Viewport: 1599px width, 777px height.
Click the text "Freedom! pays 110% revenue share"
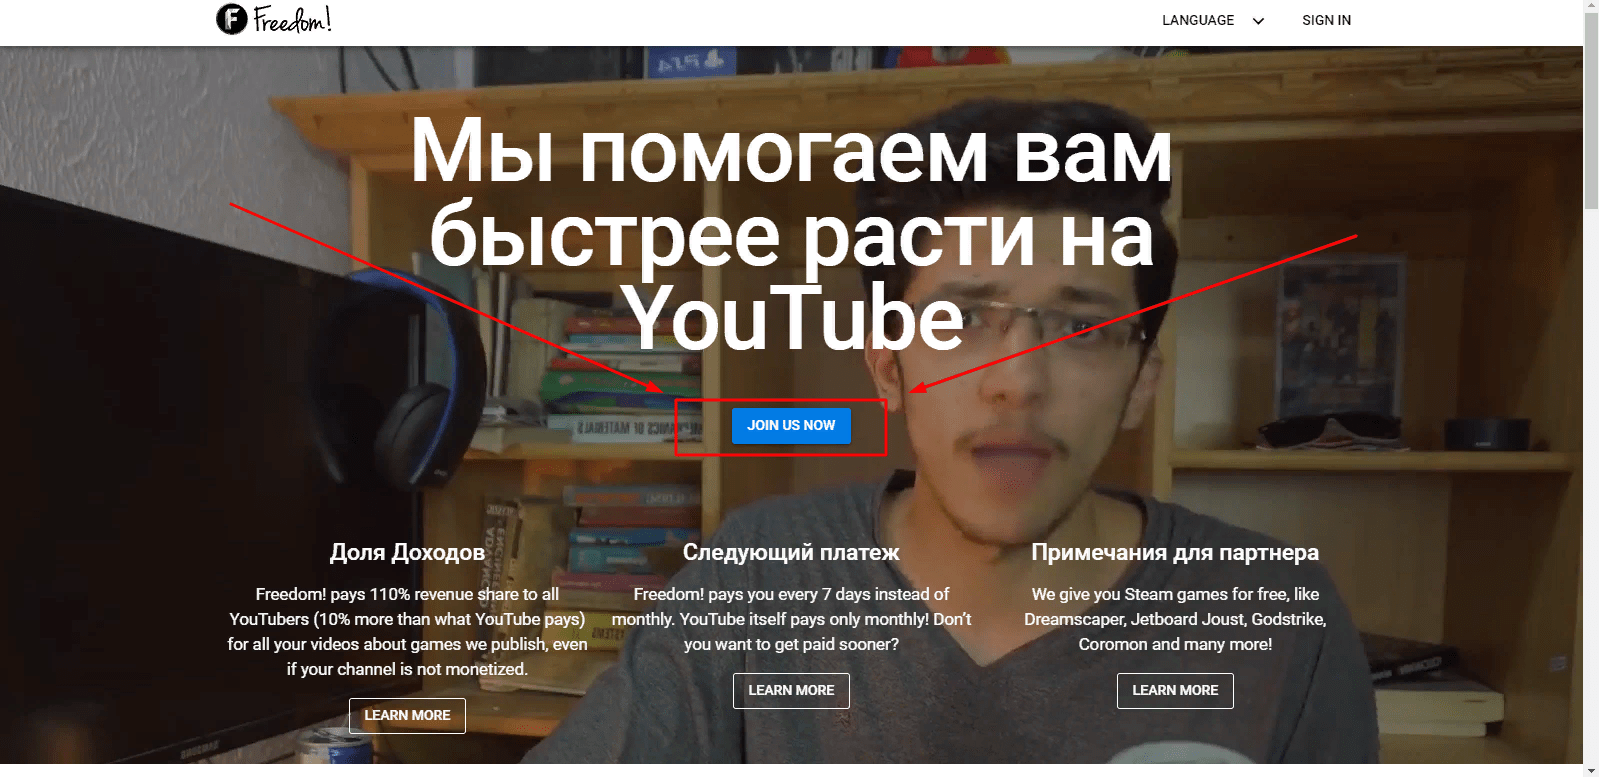pyautogui.click(x=383, y=594)
